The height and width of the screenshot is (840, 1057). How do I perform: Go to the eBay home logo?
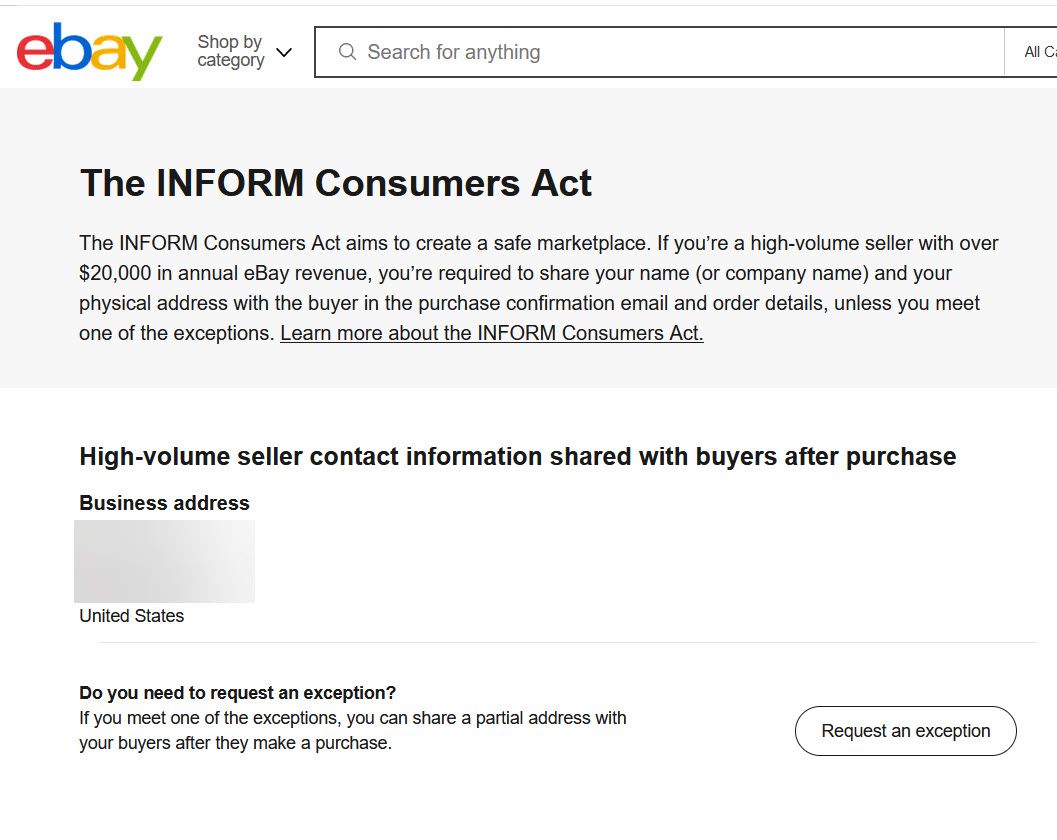89,51
